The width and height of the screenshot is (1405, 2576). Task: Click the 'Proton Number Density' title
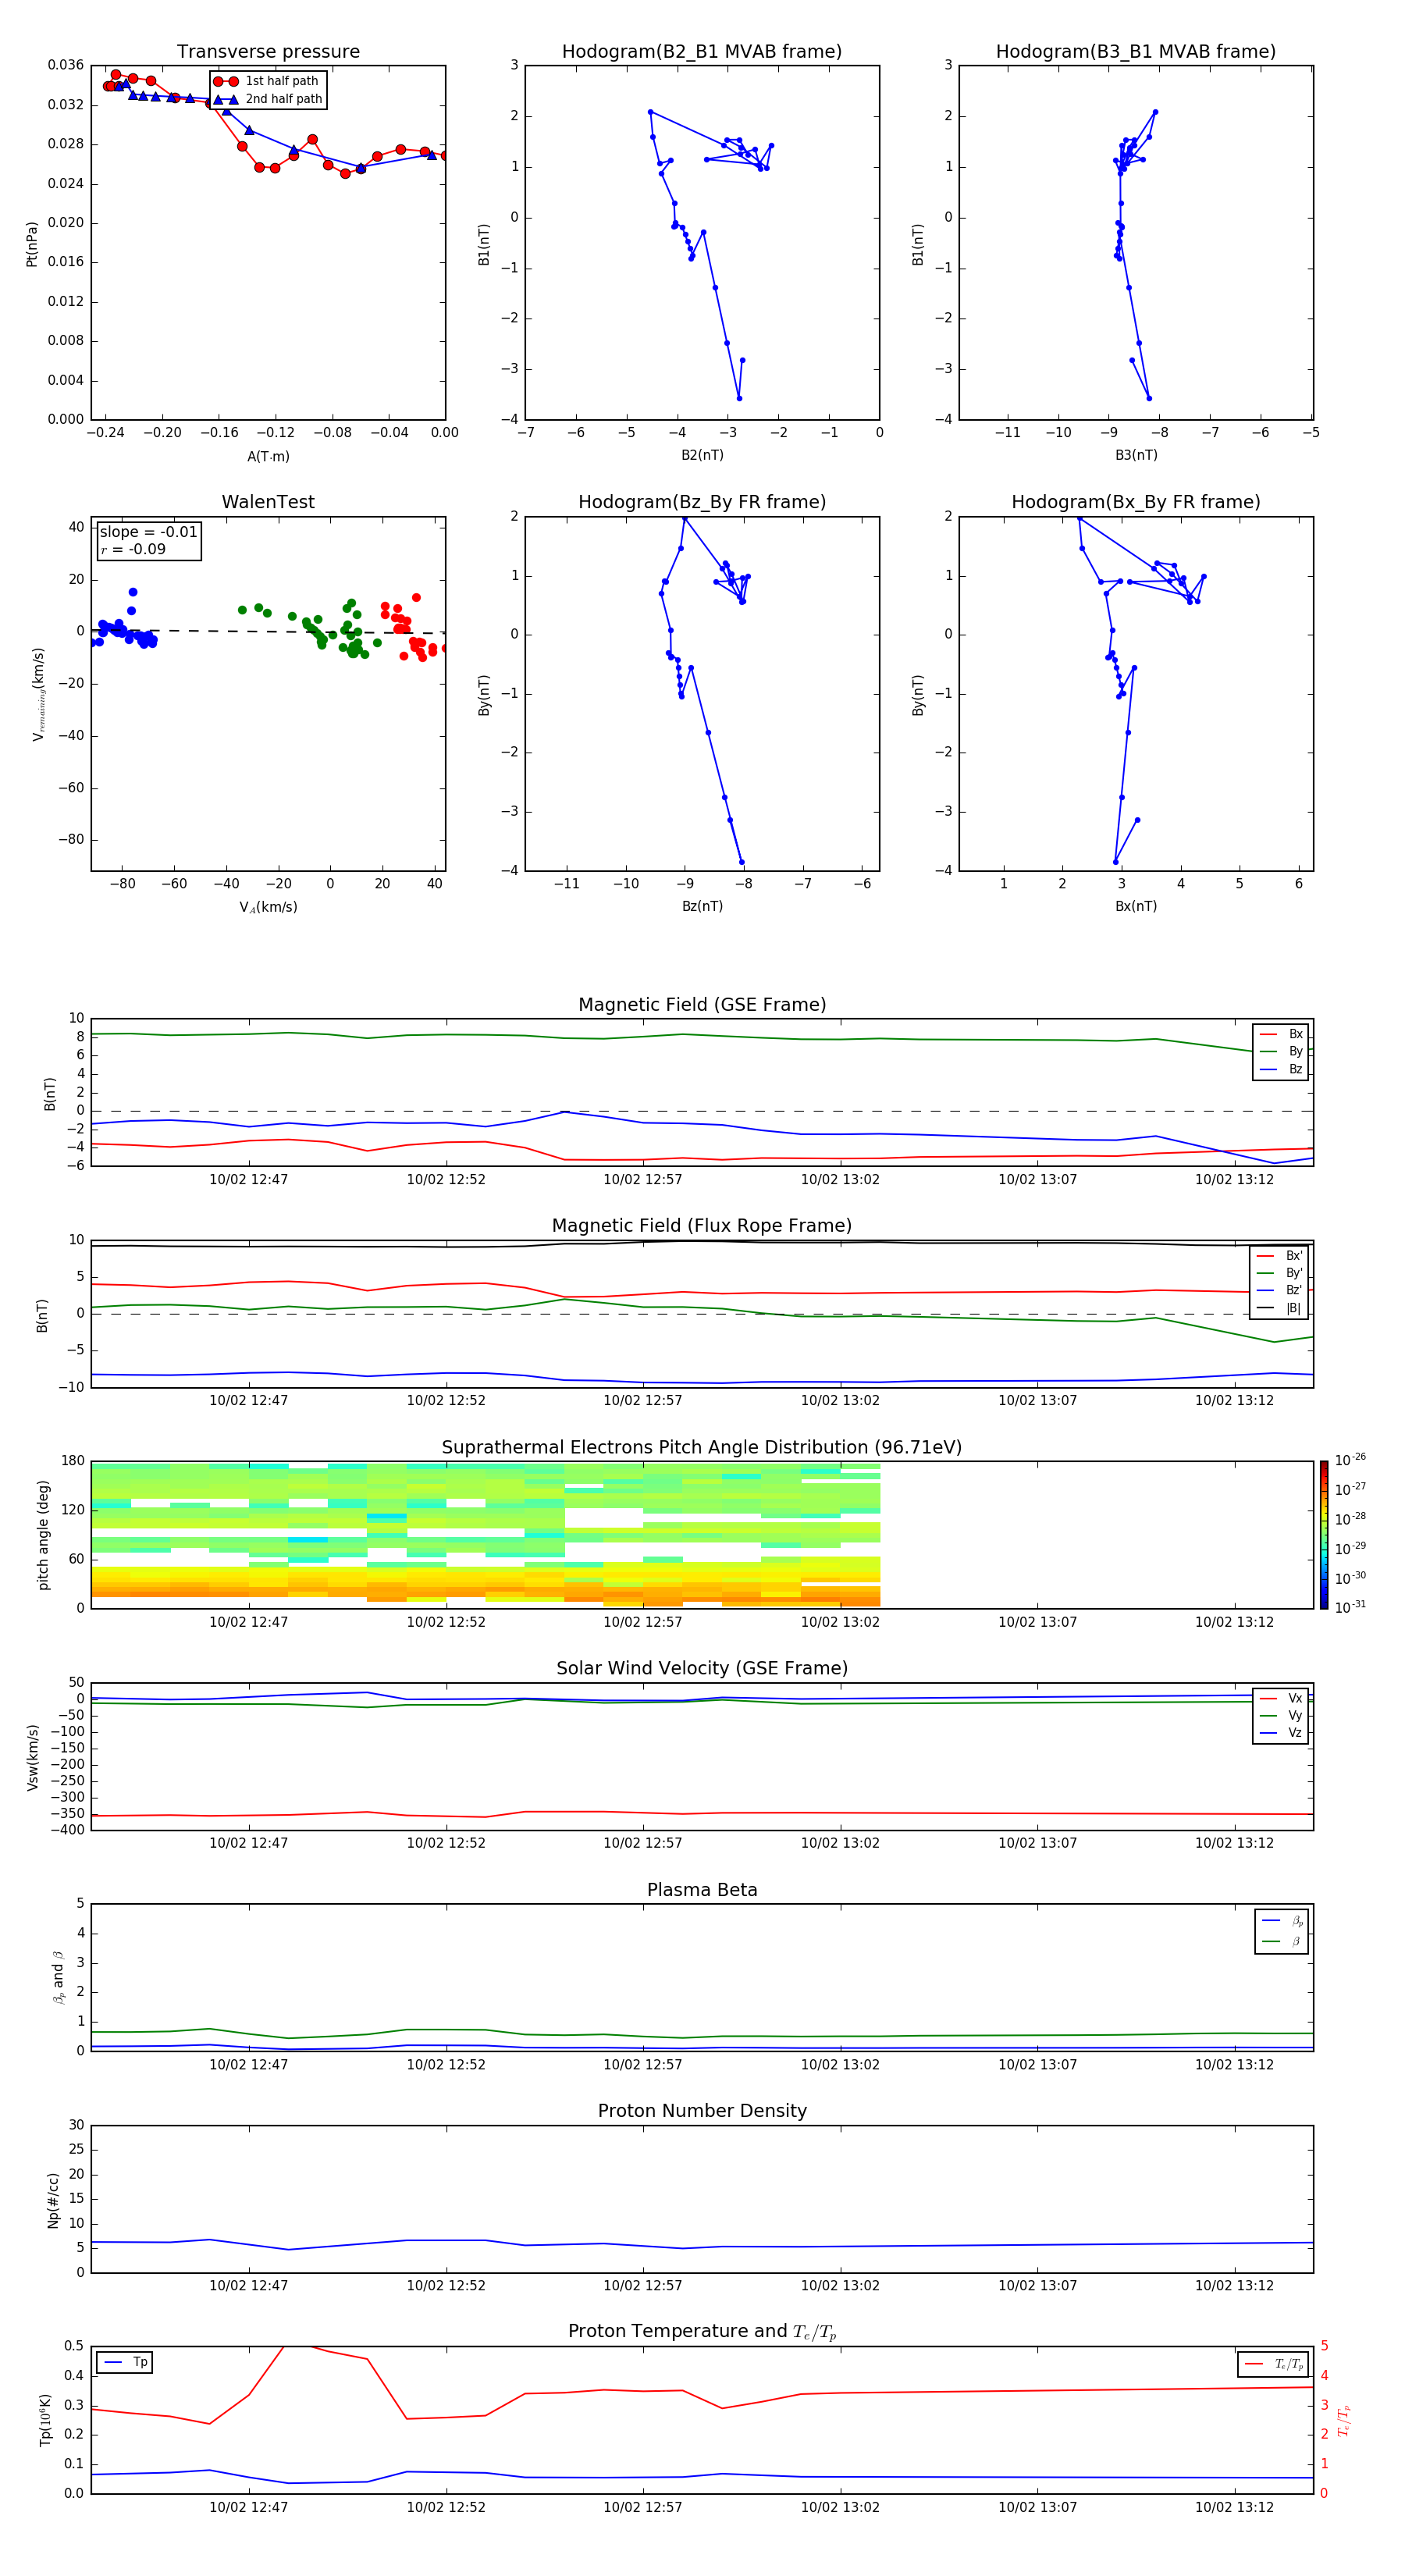(x=702, y=2111)
